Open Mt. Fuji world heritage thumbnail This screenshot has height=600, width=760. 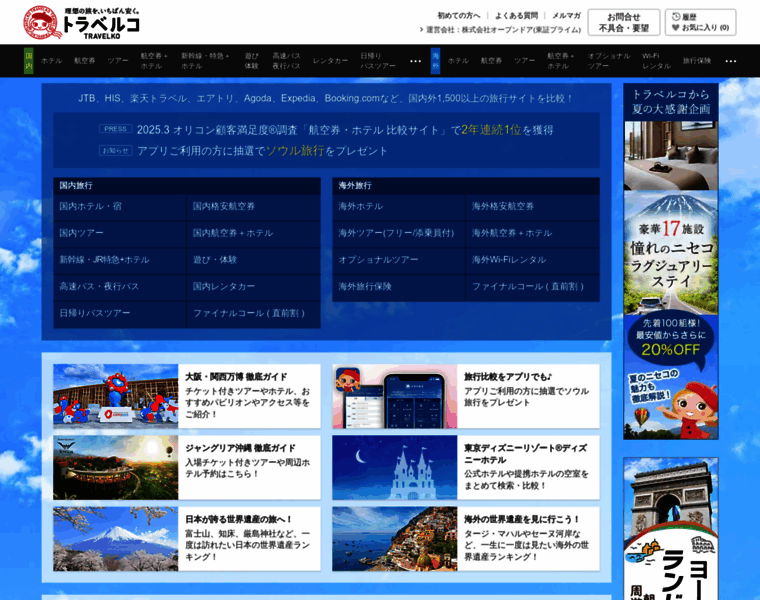click(116, 538)
